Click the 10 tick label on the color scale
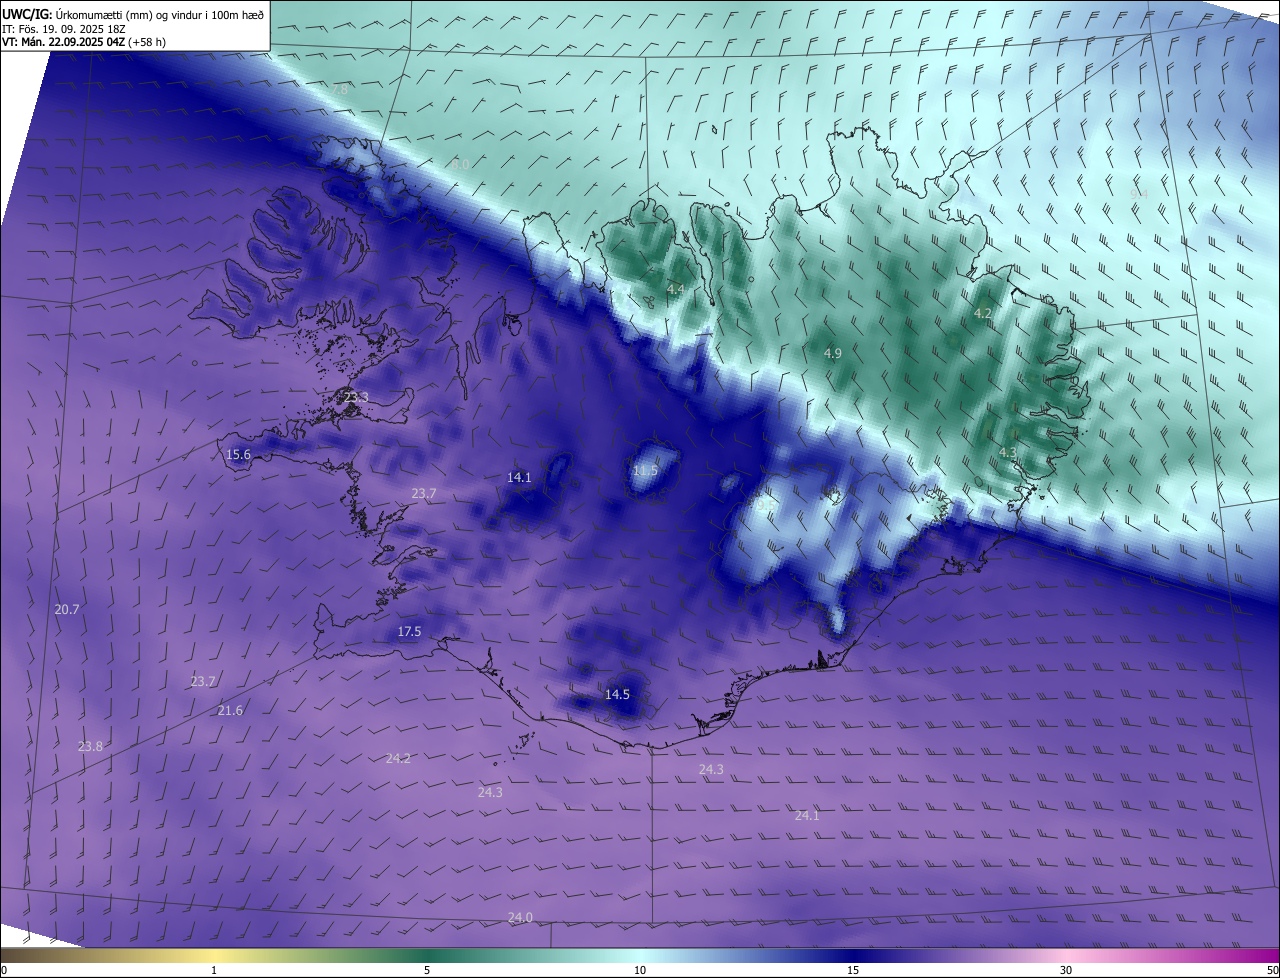This screenshot has width=1280, height=978. pos(640,970)
